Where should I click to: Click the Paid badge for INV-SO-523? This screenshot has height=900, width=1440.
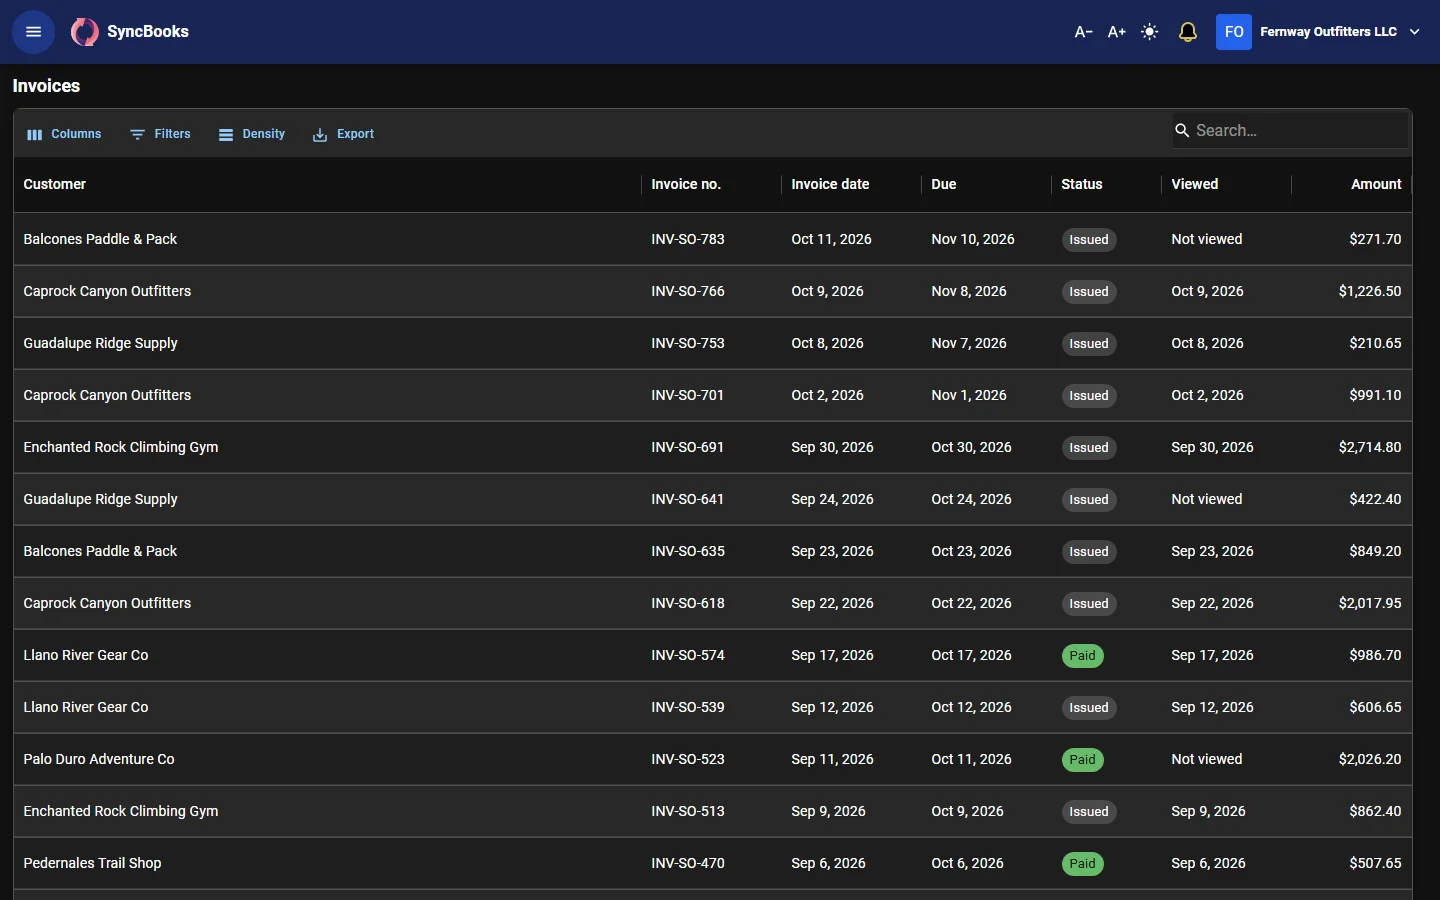(1082, 760)
